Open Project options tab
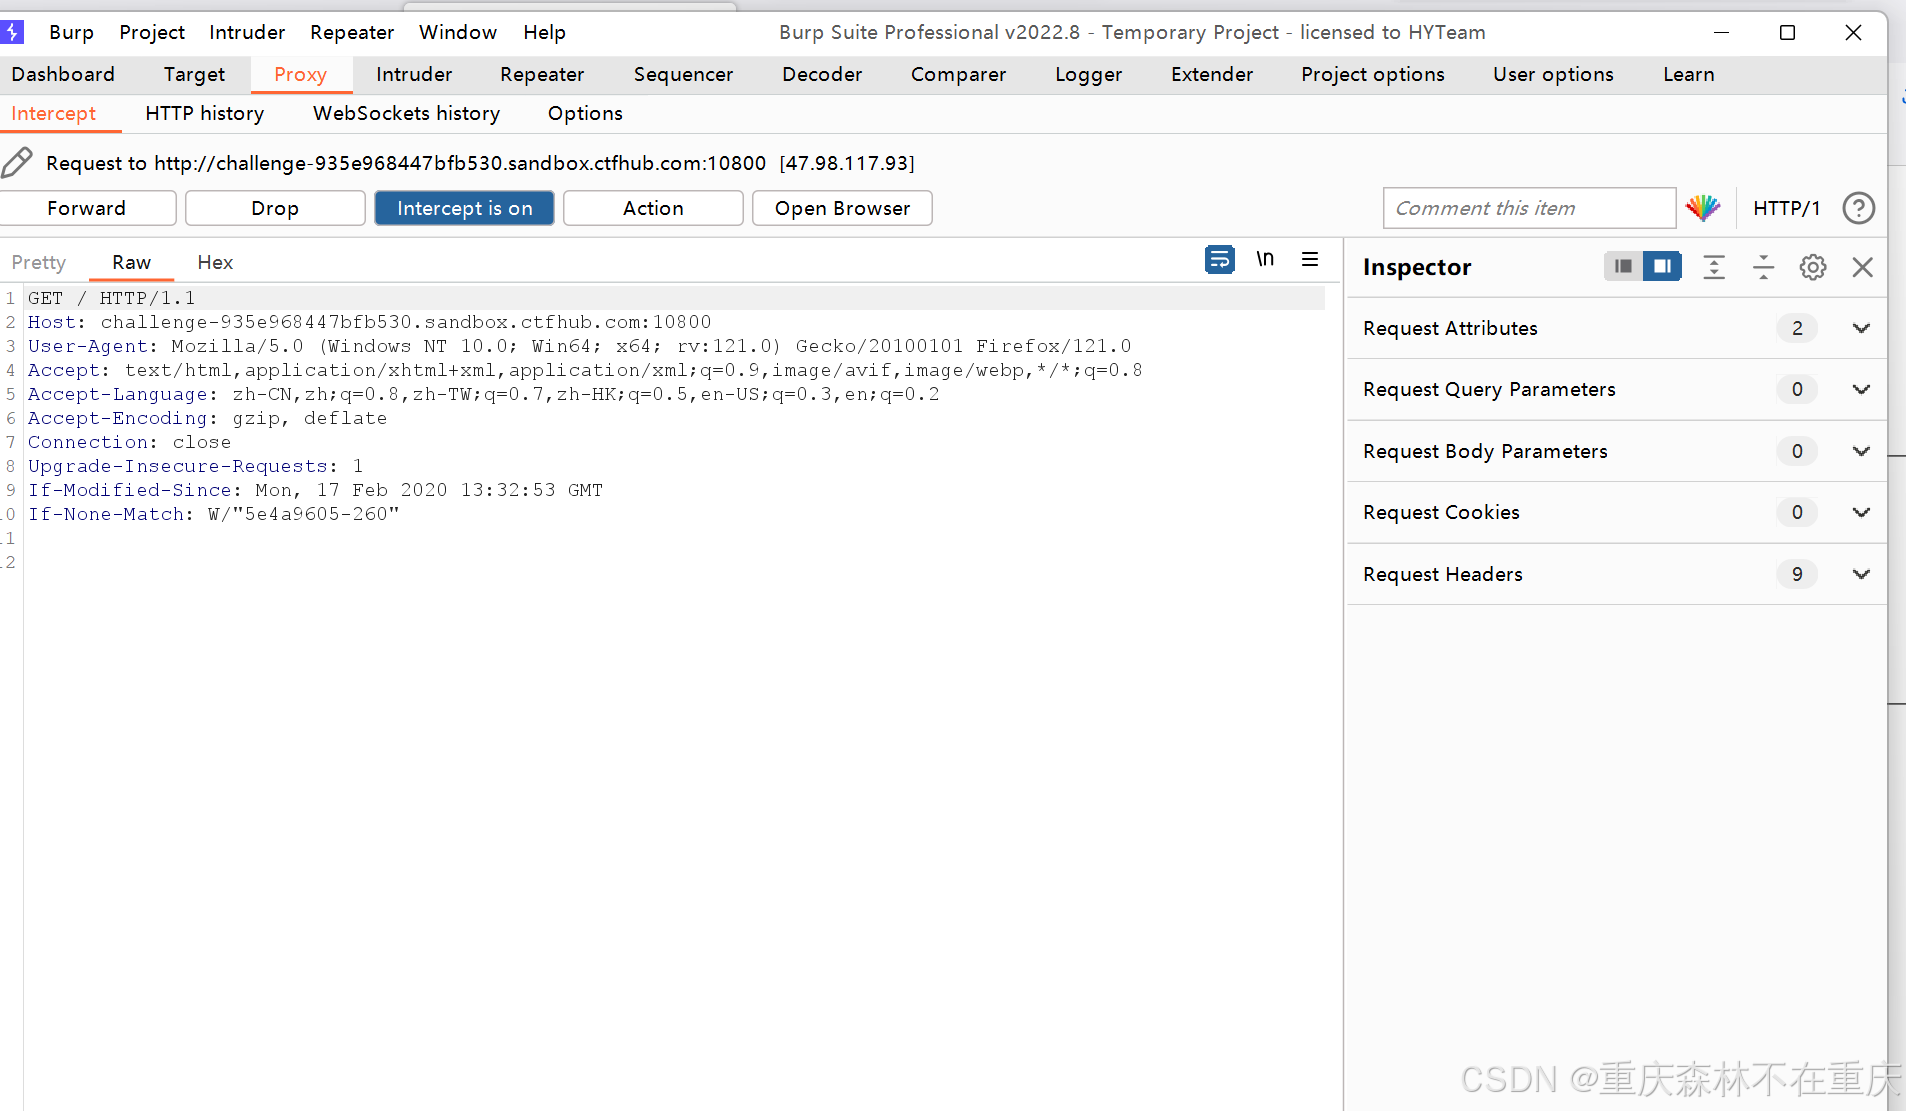This screenshot has width=1906, height=1111. [x=1372, y=74]
